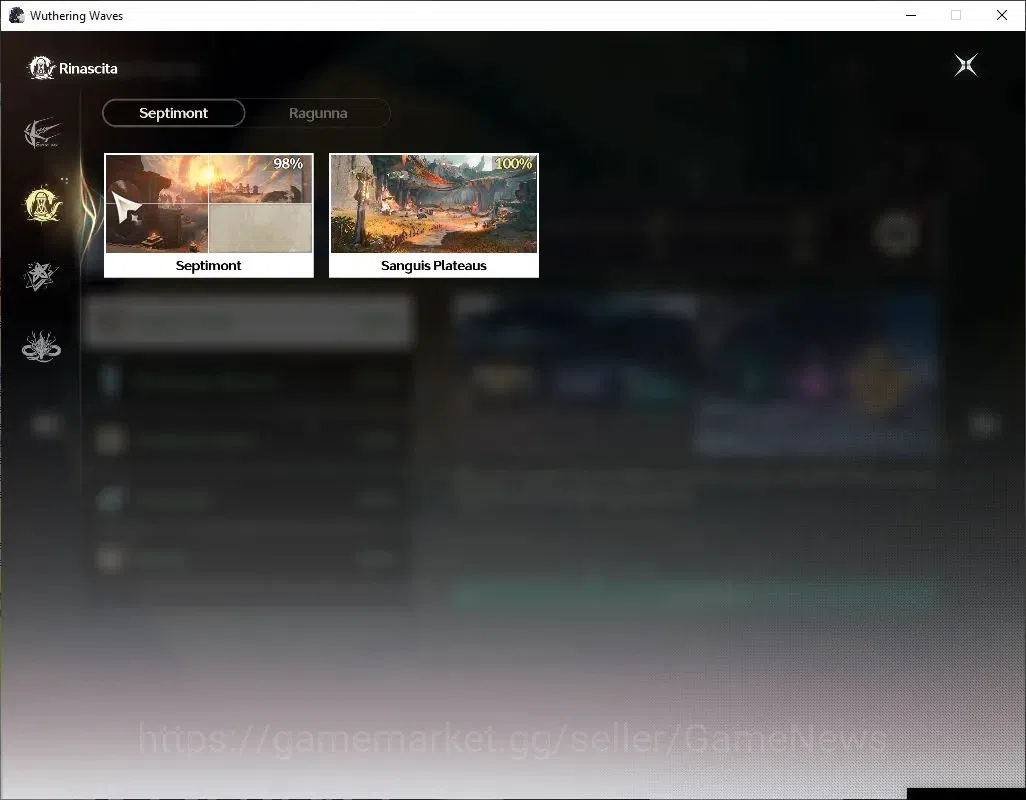1026x800 pixels.
Task: Close the region panel with the X icon
Action: click(x=966, y=65)
